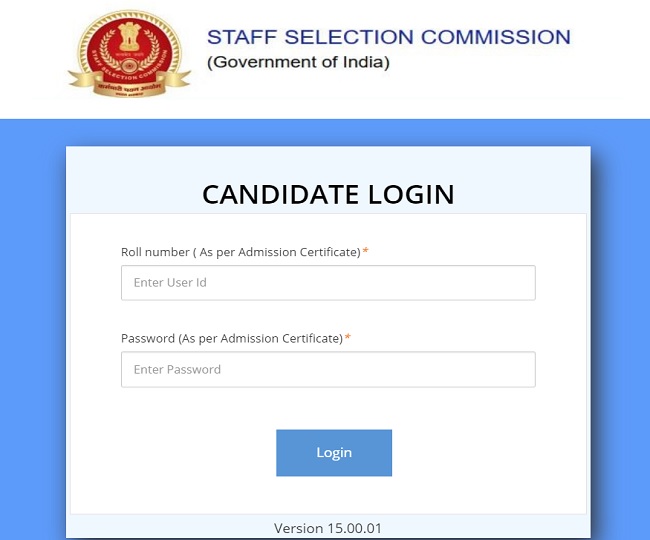Image resolution: width=650 pixels, height=540 pixels.
Task: Click the (Government of India) subtitle
Action: [298, 62]
